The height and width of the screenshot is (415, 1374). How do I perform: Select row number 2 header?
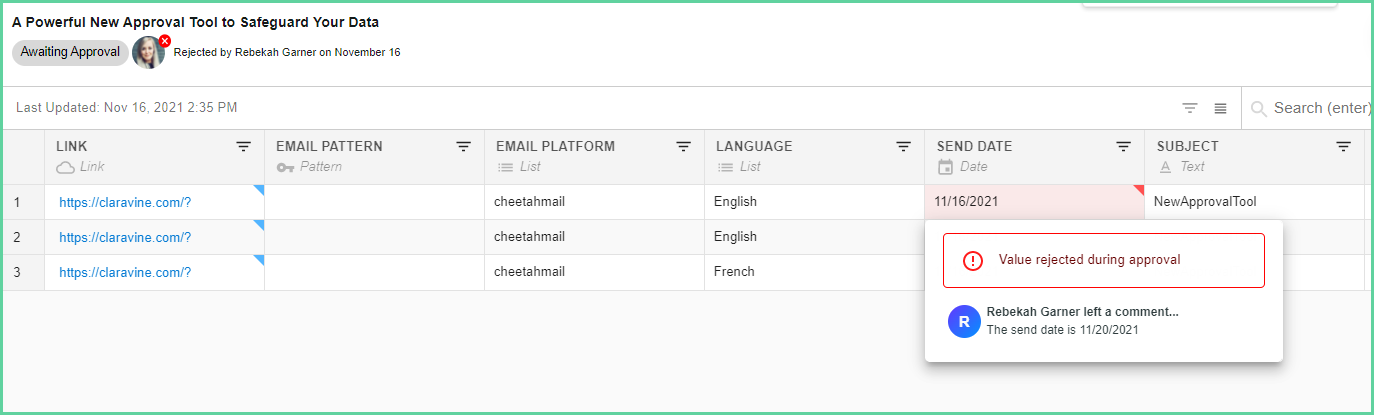pos(23,237)
